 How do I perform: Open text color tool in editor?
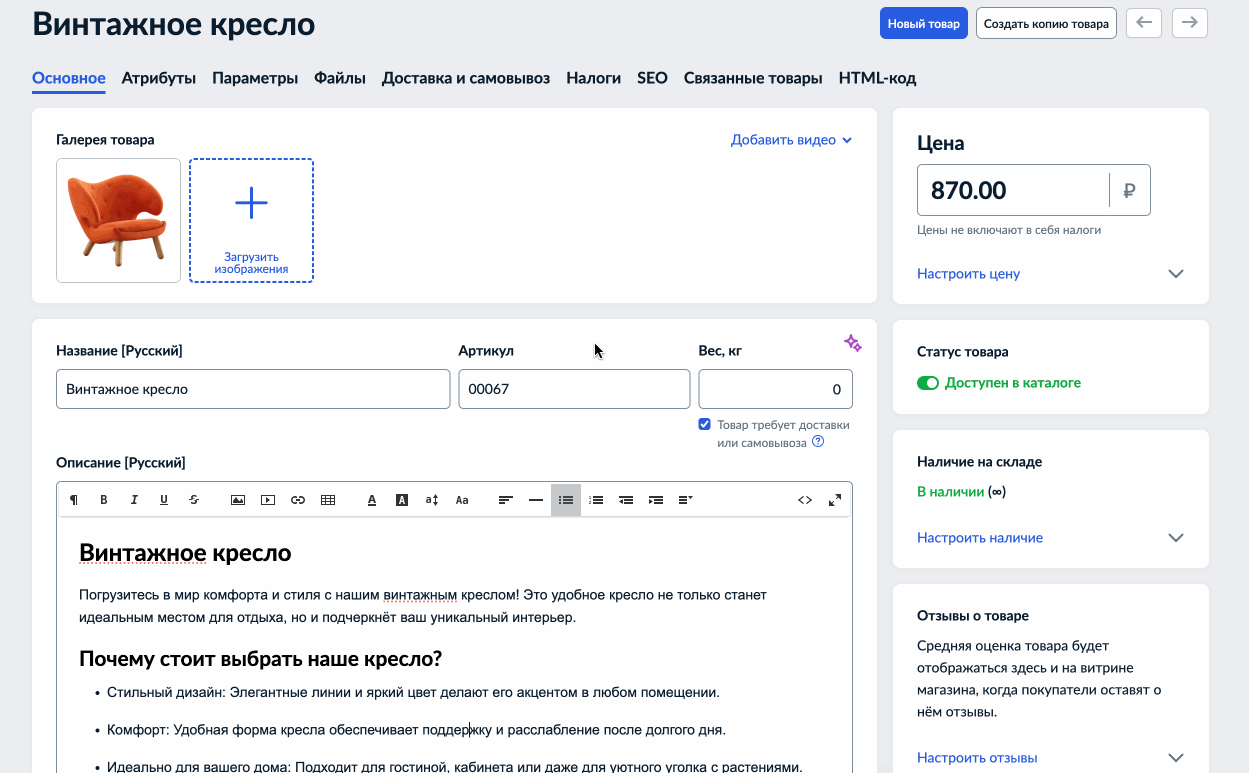(372, 500)
